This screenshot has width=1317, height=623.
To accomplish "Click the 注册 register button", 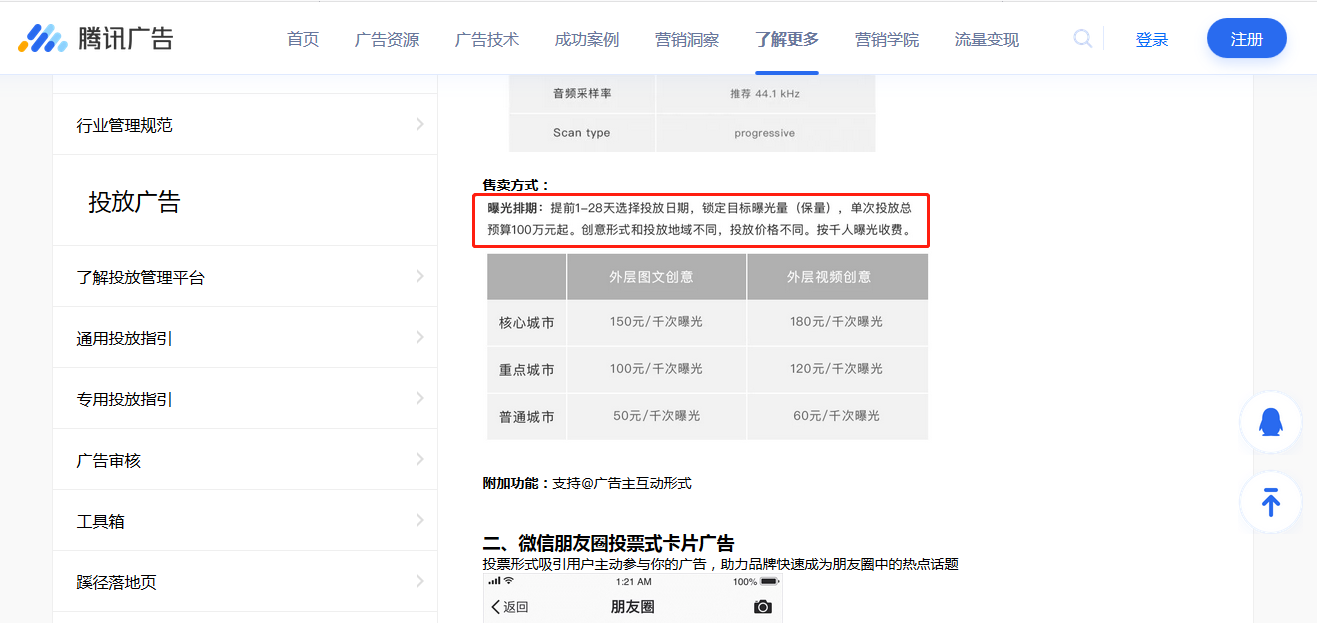I will (x=1247, y=39).
